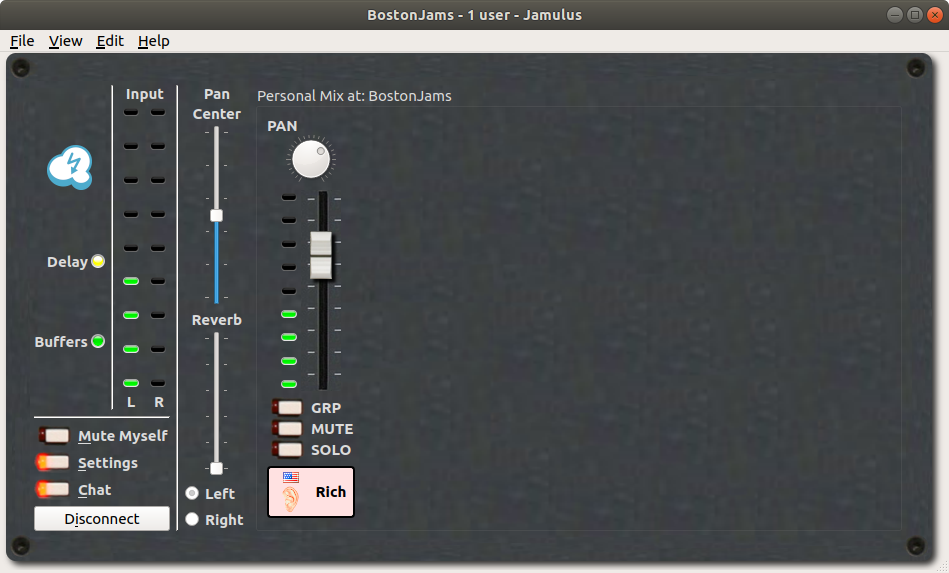949x573 pixels.
Task: Enable GRP on Rich's channel
Action: [x=288, y=408]
